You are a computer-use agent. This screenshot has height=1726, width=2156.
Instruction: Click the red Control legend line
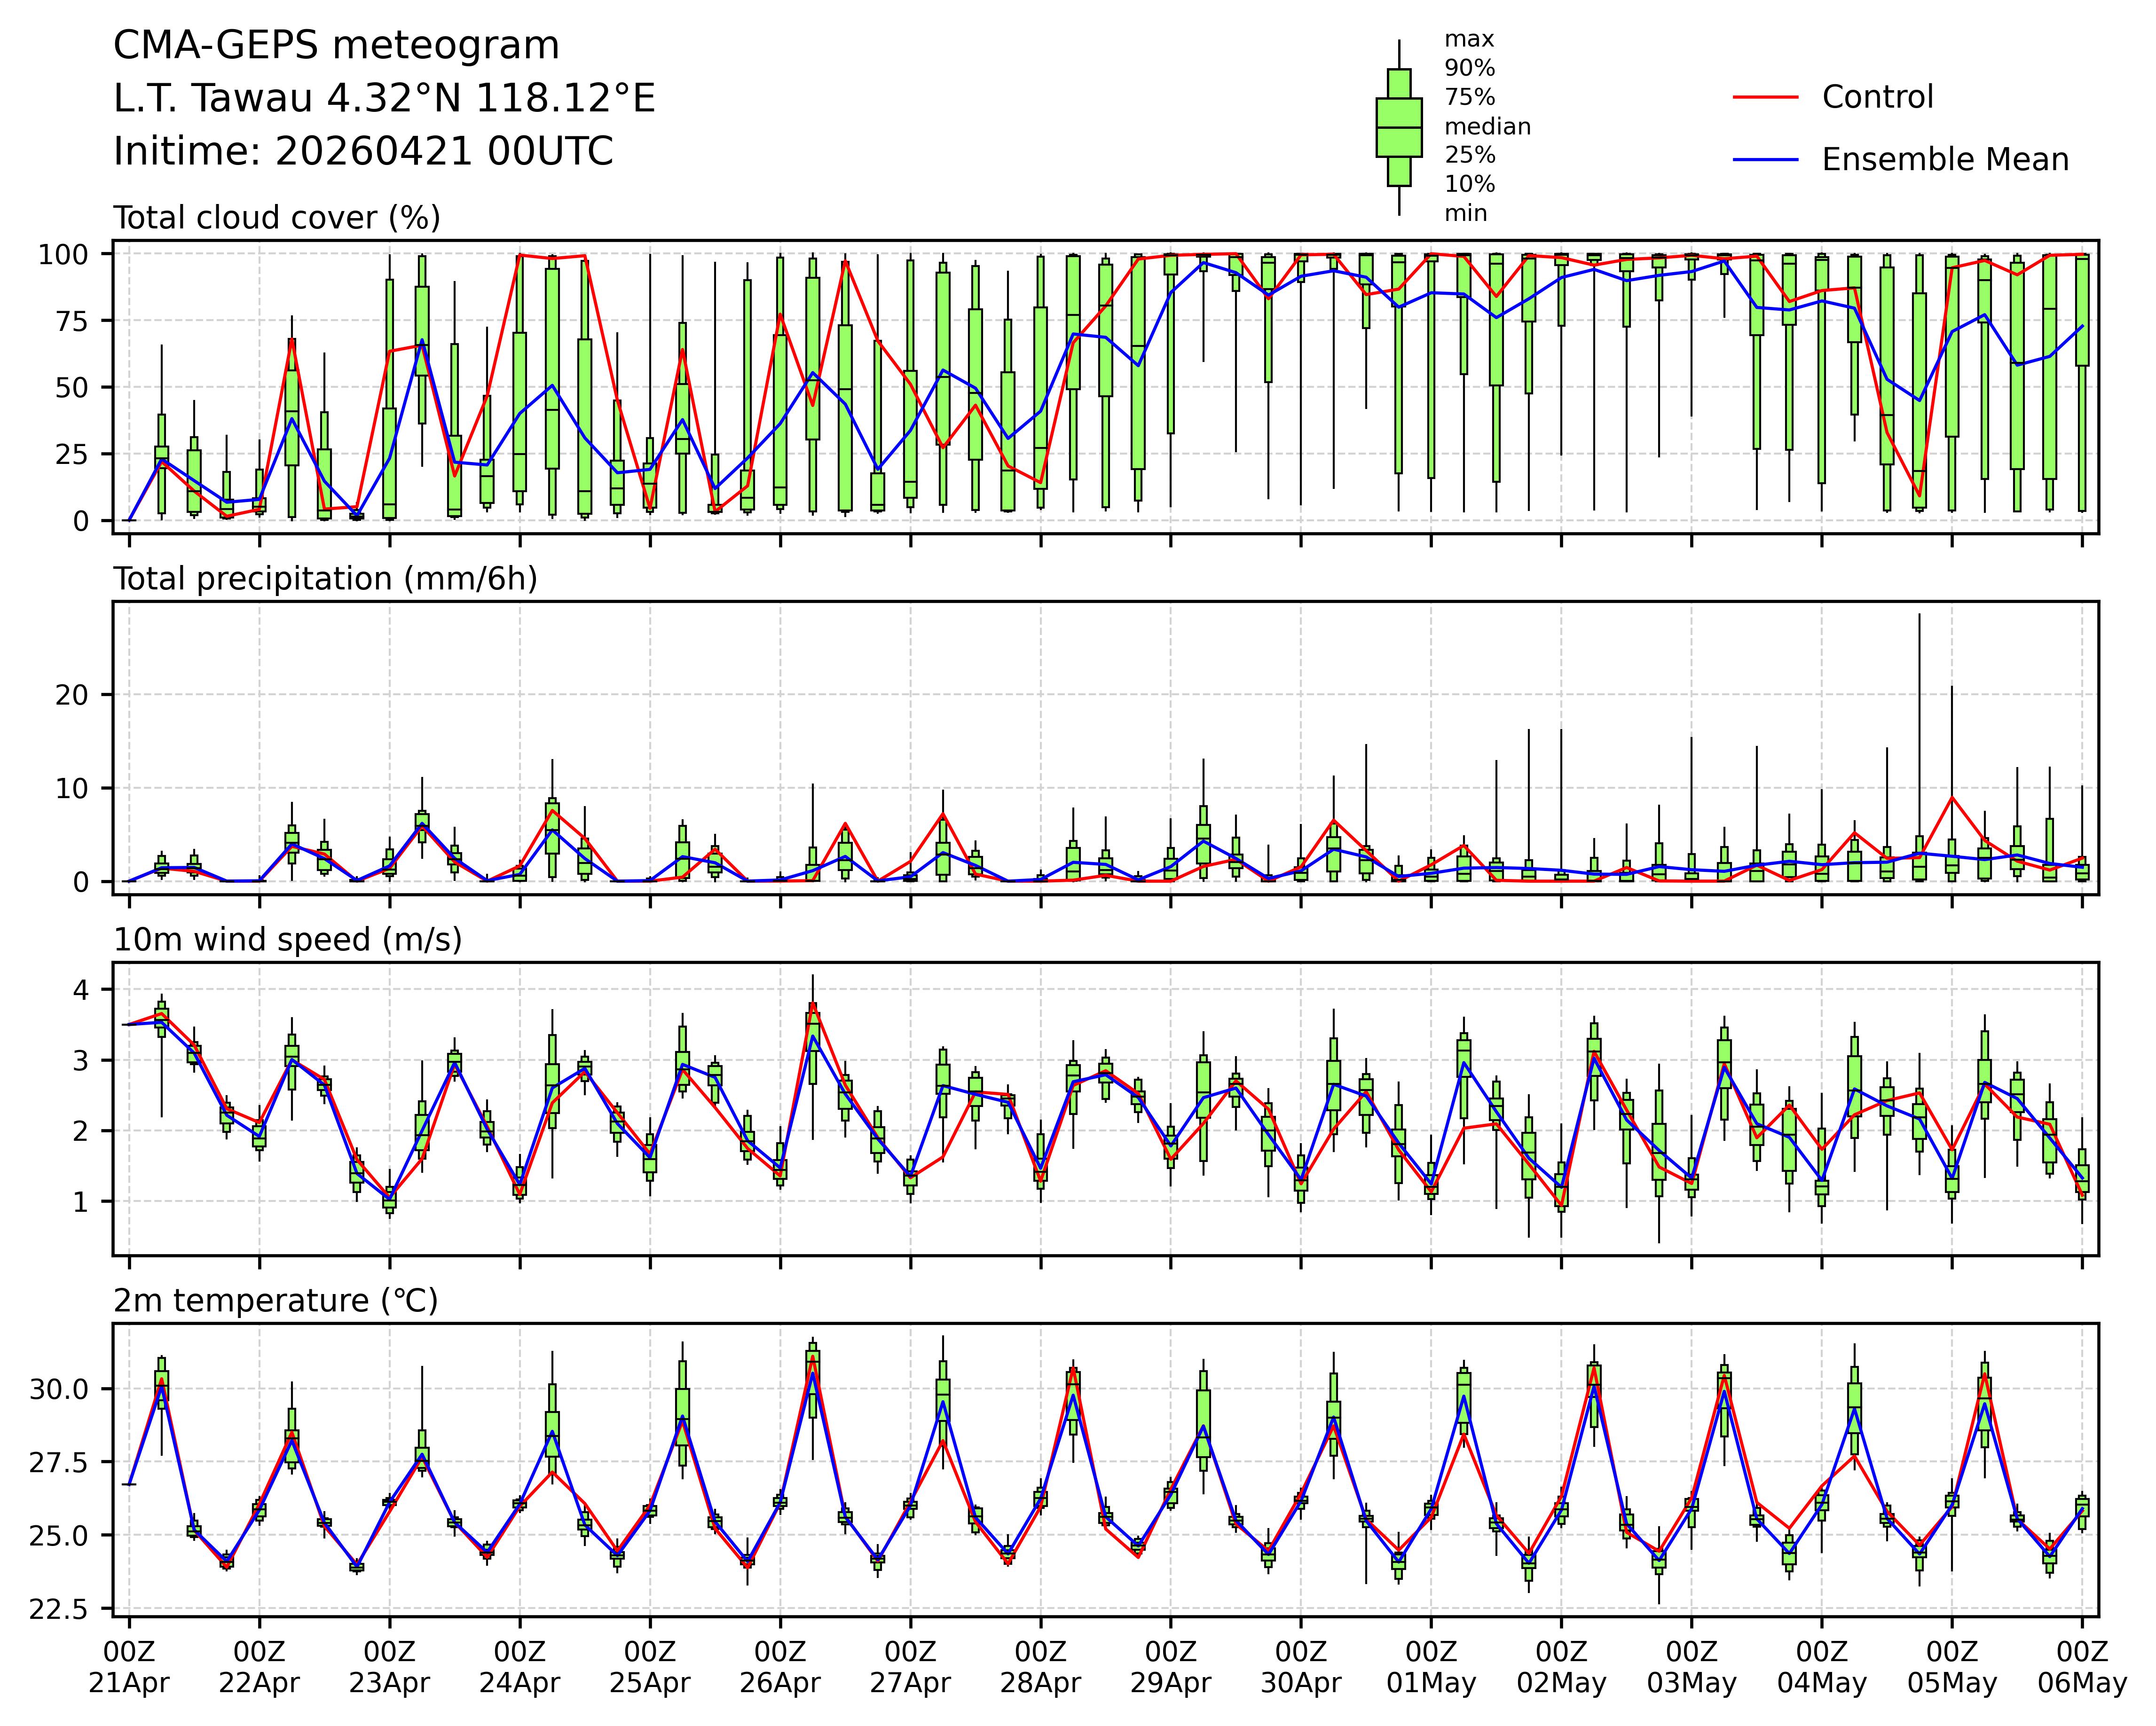1765,97
